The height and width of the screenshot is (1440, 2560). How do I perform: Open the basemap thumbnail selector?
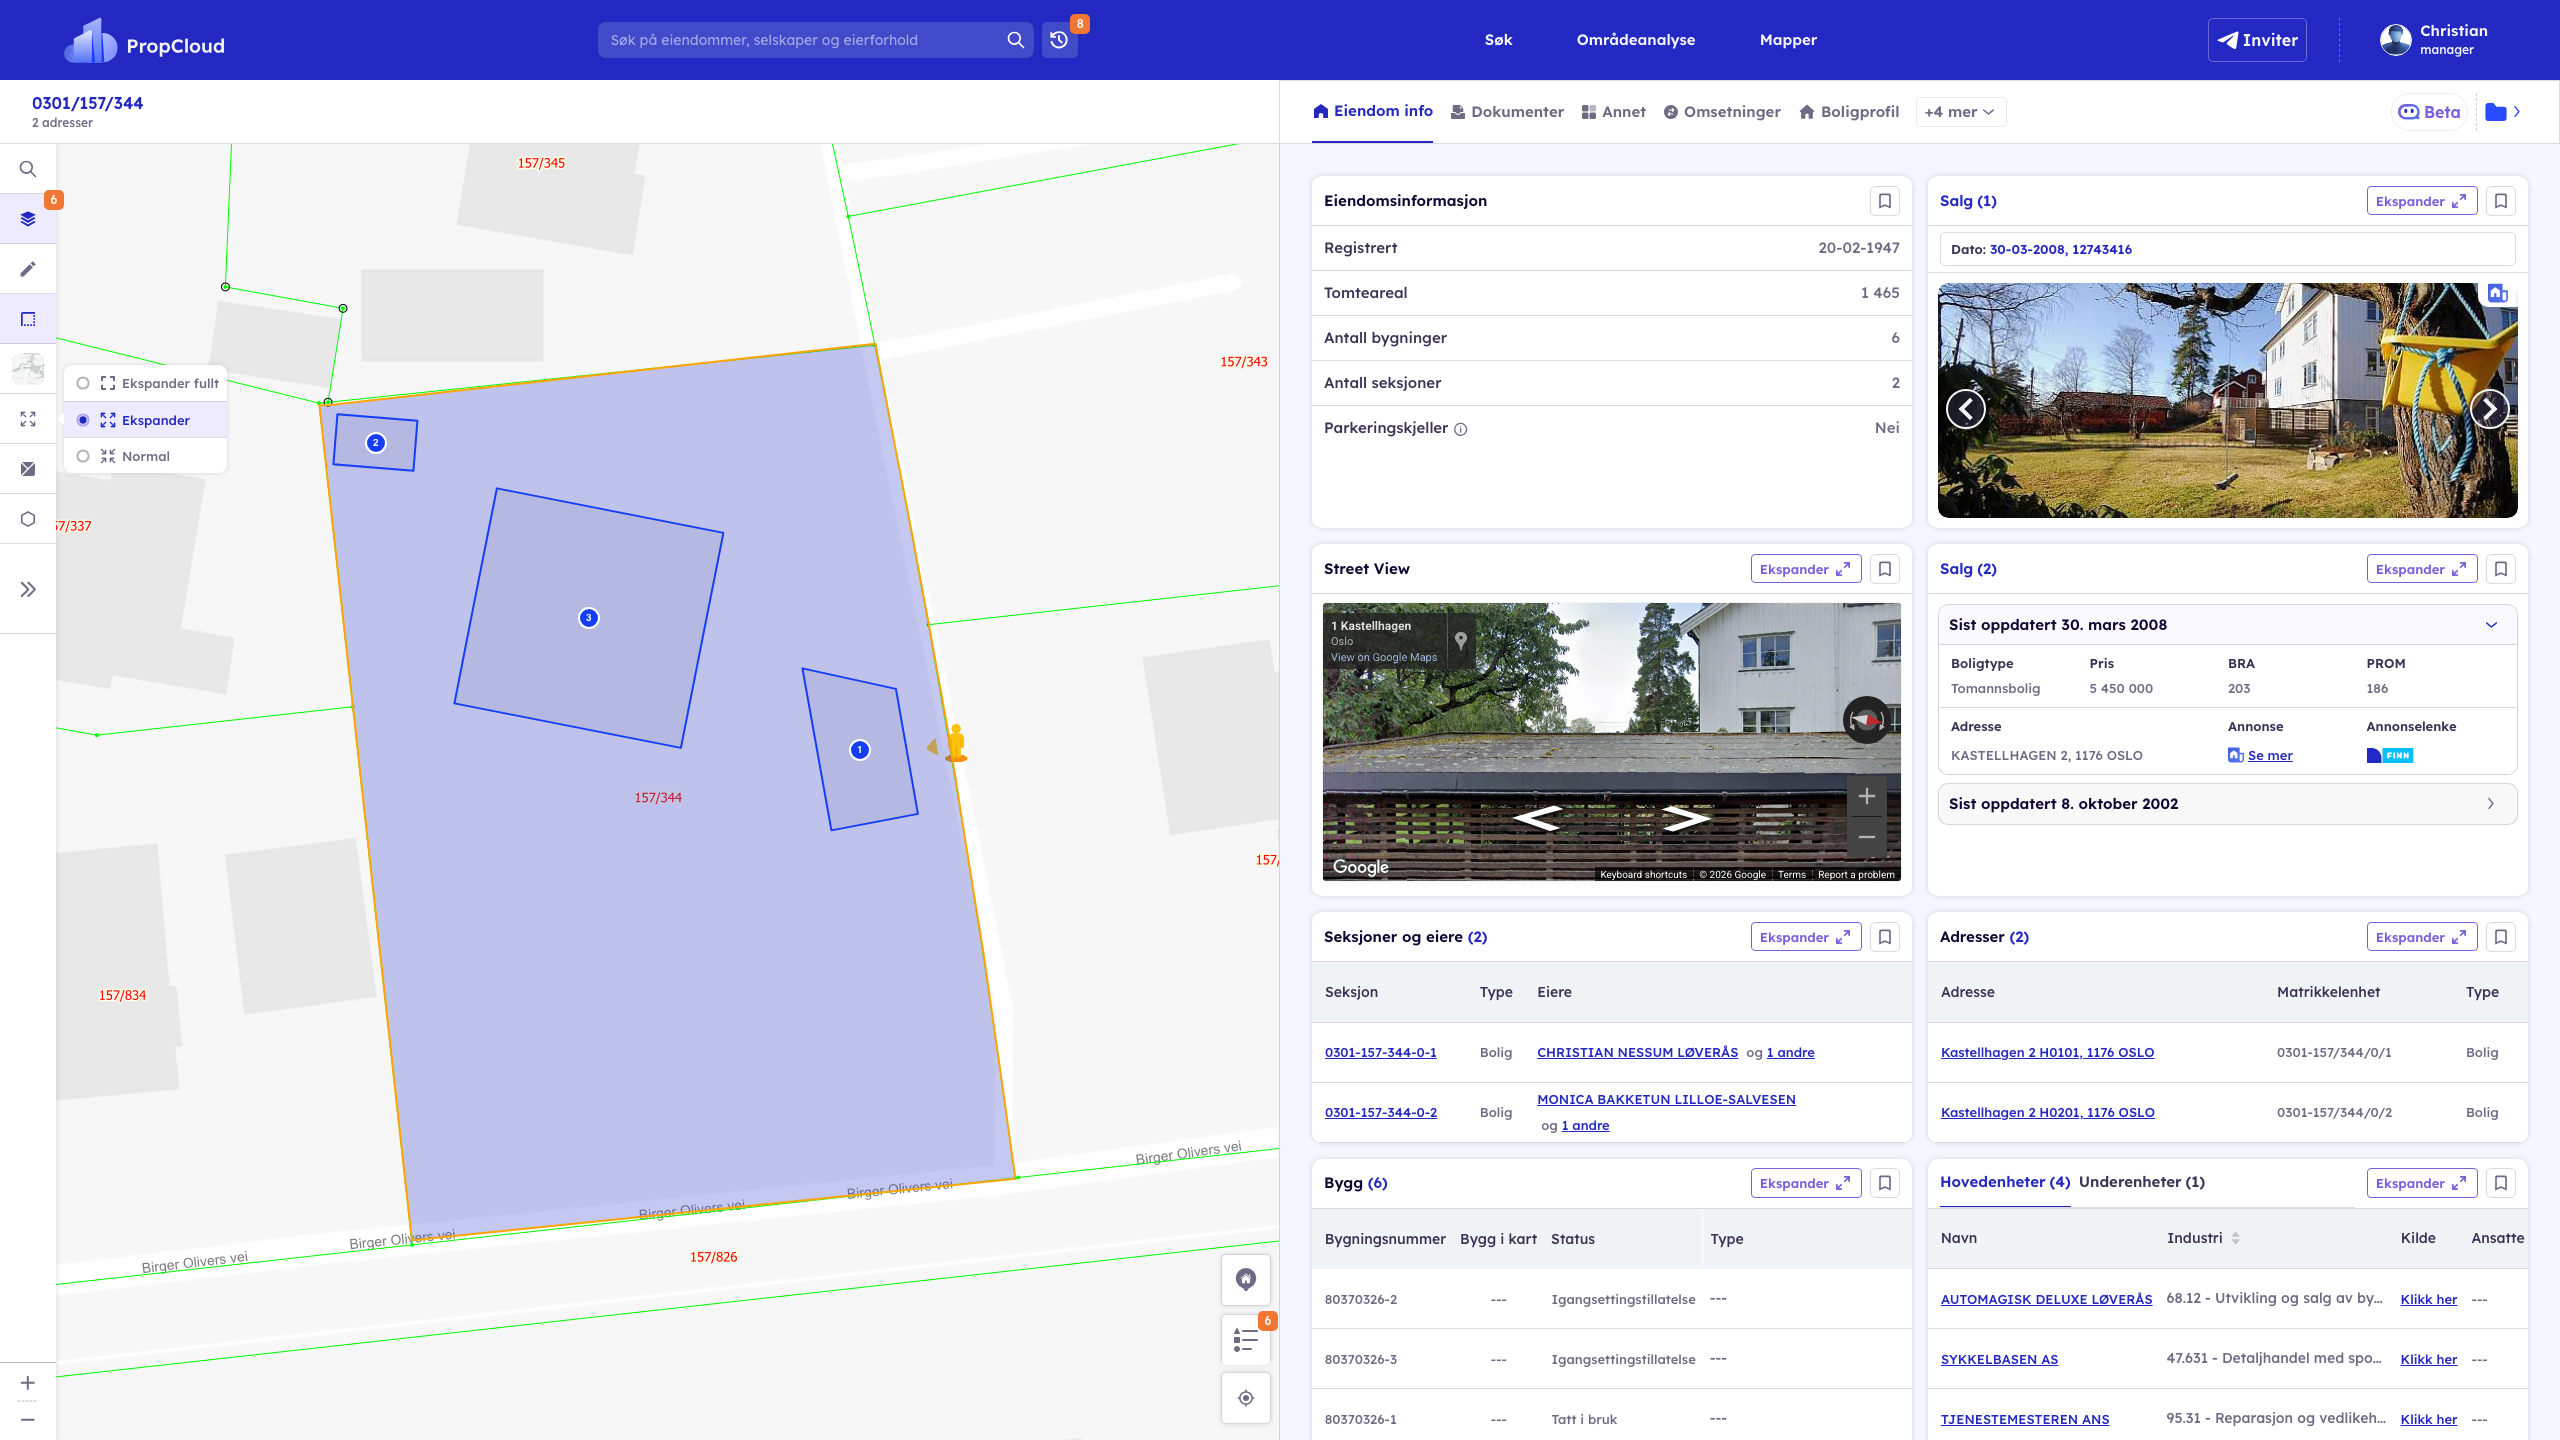coord(28,369)
